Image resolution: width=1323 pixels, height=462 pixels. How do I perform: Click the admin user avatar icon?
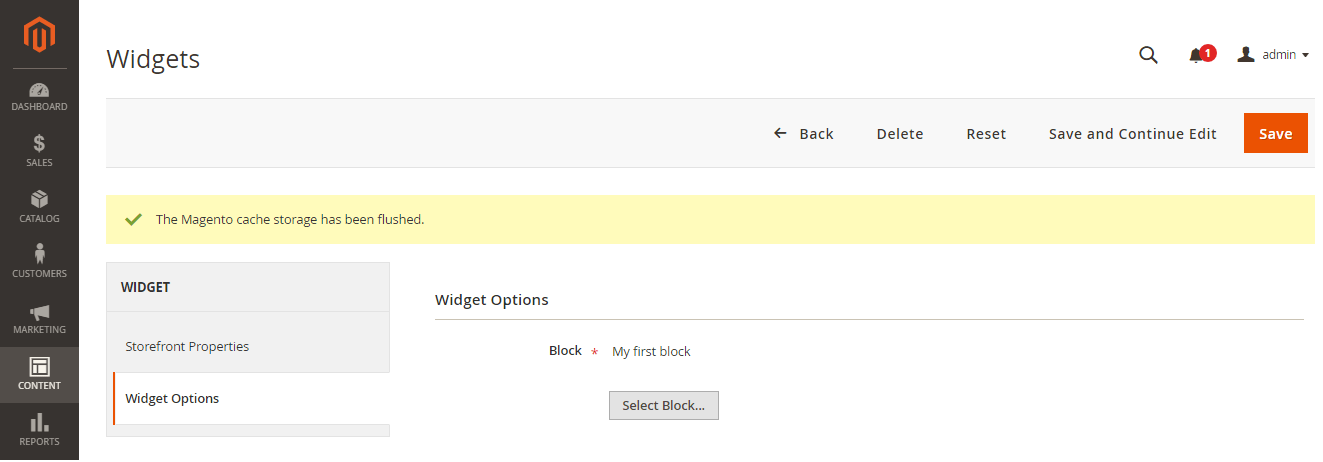pyautogui.click(x=1246, y=55)
